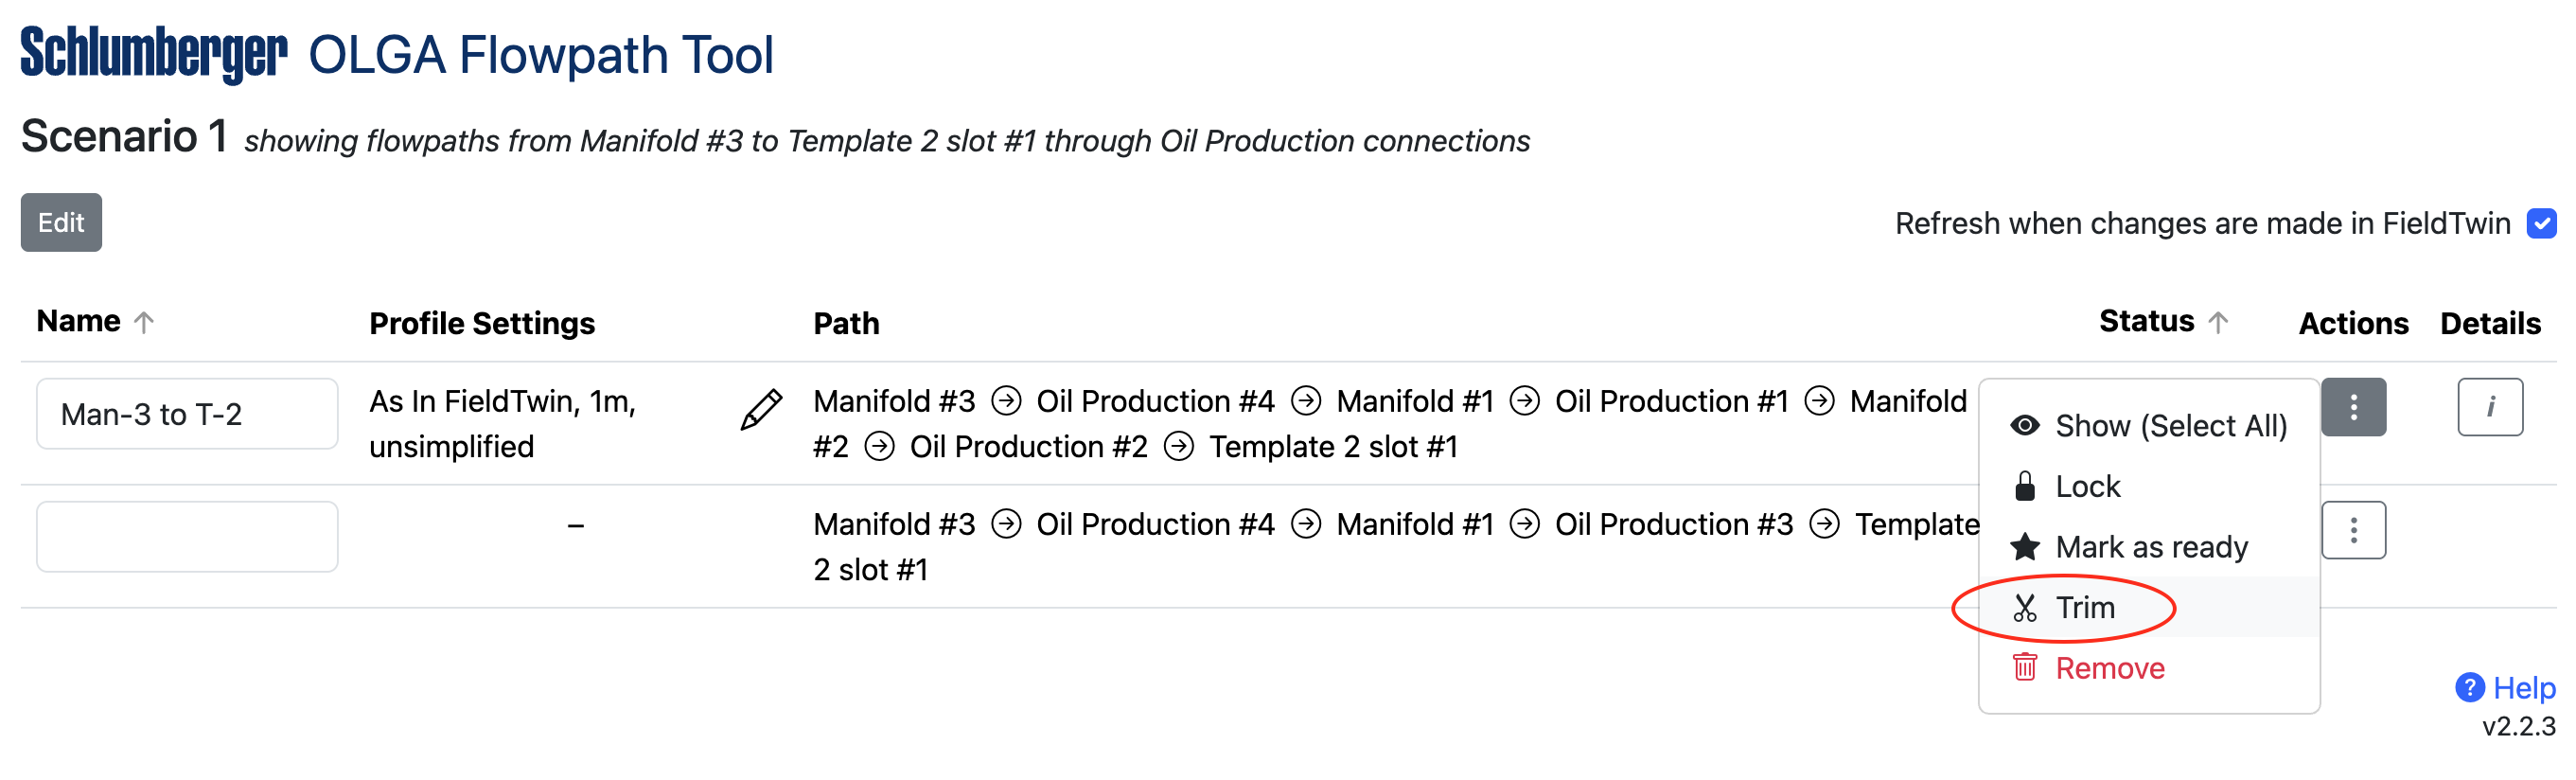Click the star icon for Mark as ready
Image resolution: width=2576 pixels, height=780 pixels.
pos(2024,547)
